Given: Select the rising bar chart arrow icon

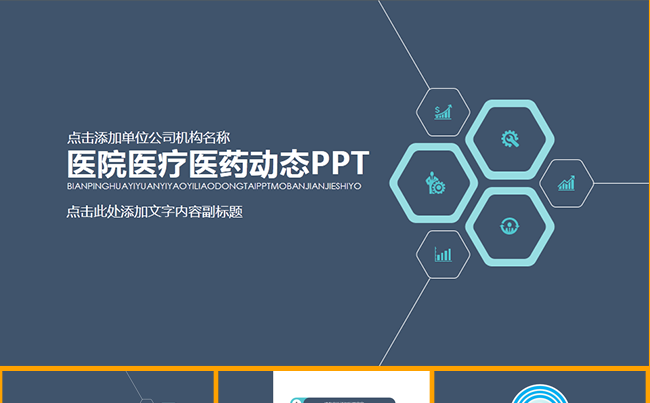Looking at the screenshot, I should 566,183.
